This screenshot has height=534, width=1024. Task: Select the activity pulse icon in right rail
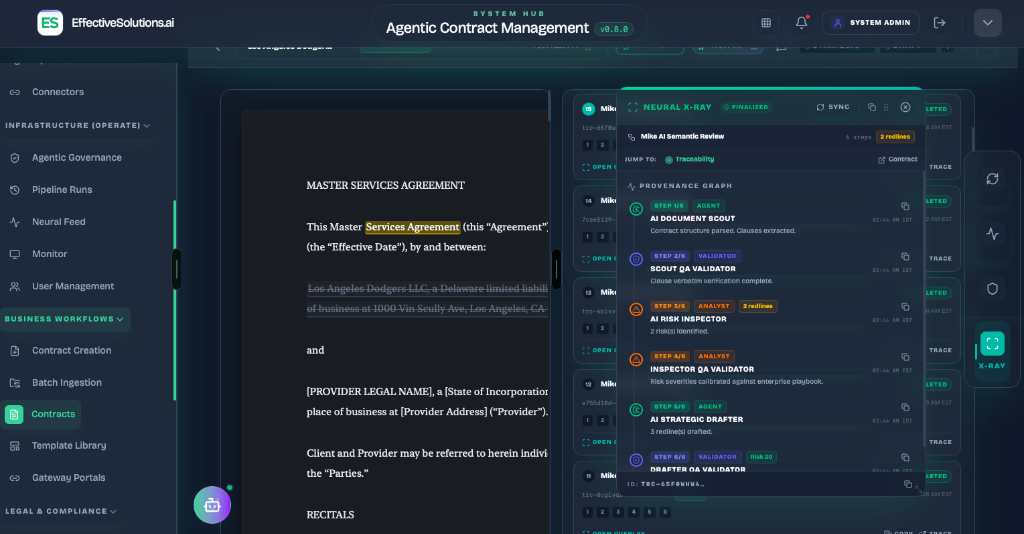tap(992, 234)
